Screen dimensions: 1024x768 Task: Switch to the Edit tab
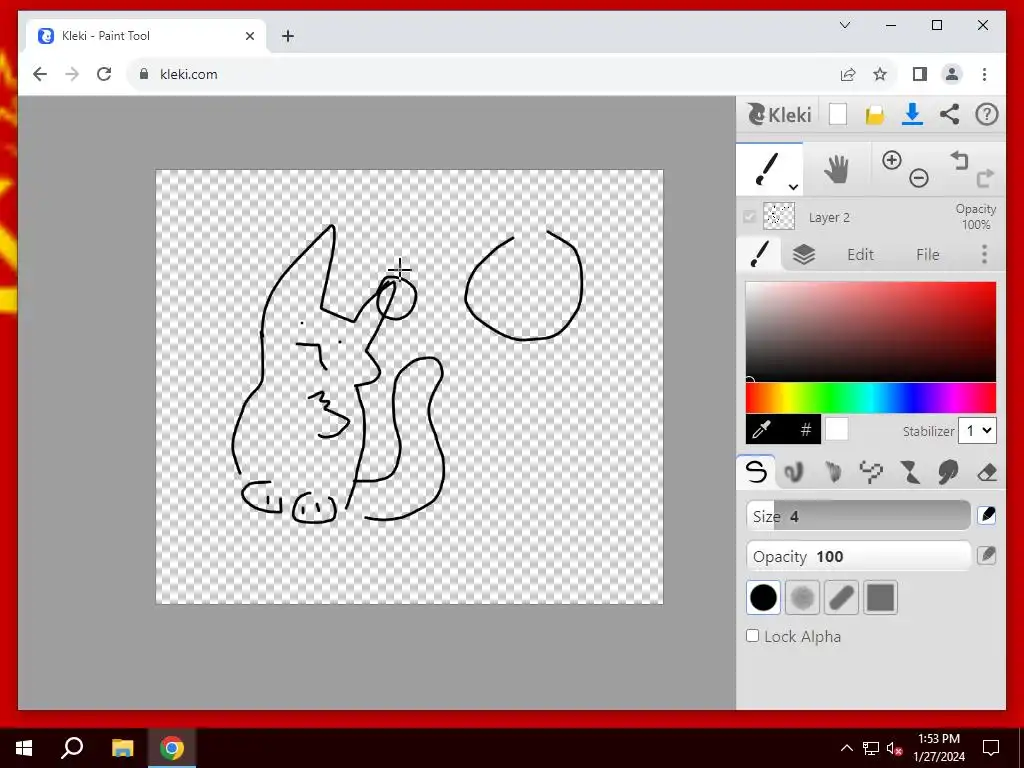click(860, 254)
